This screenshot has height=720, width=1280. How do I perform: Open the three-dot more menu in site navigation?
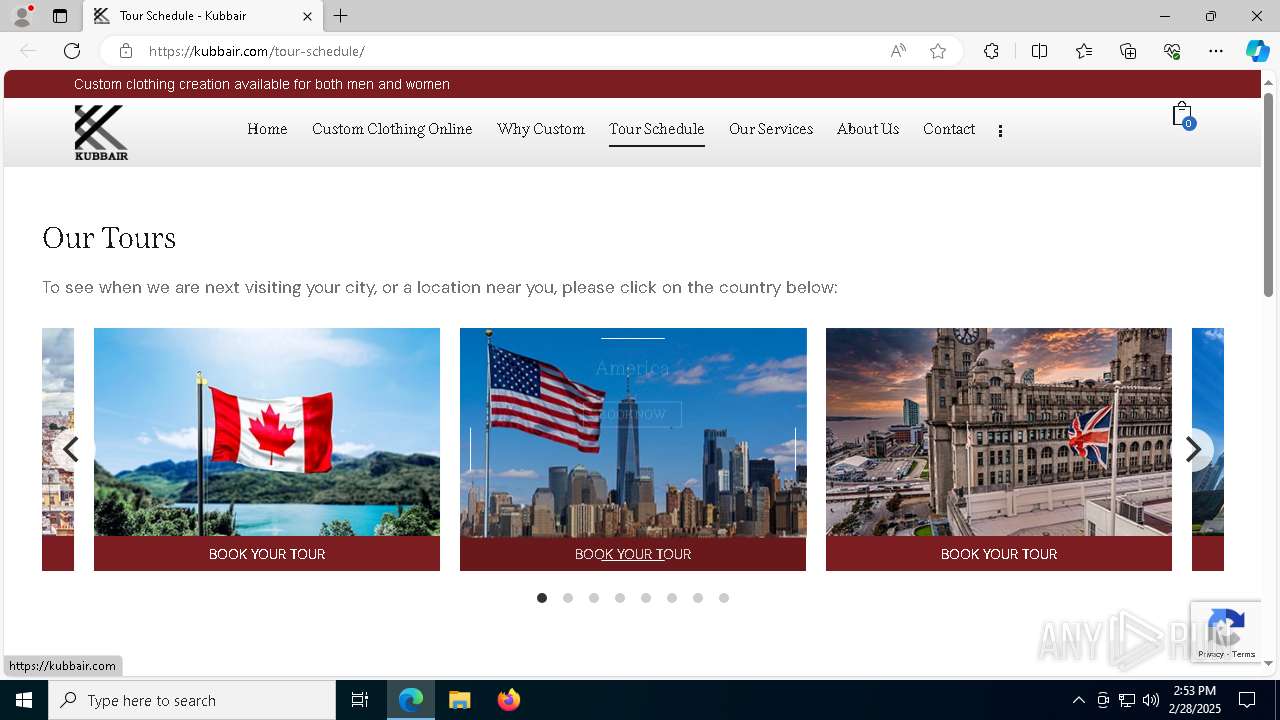1000,130
